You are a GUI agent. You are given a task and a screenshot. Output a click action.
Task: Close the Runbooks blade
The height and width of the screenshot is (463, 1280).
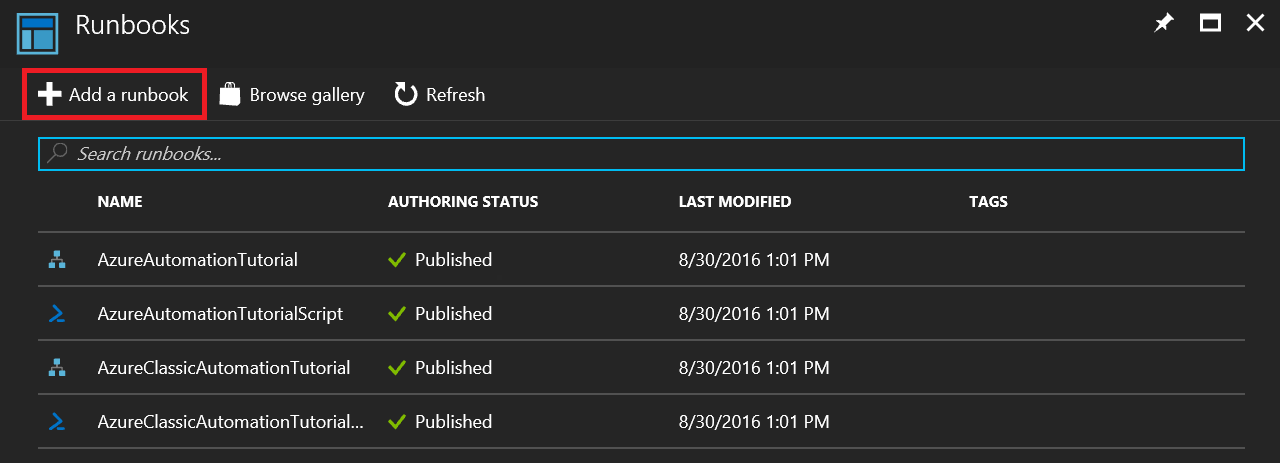point(1255,24)
